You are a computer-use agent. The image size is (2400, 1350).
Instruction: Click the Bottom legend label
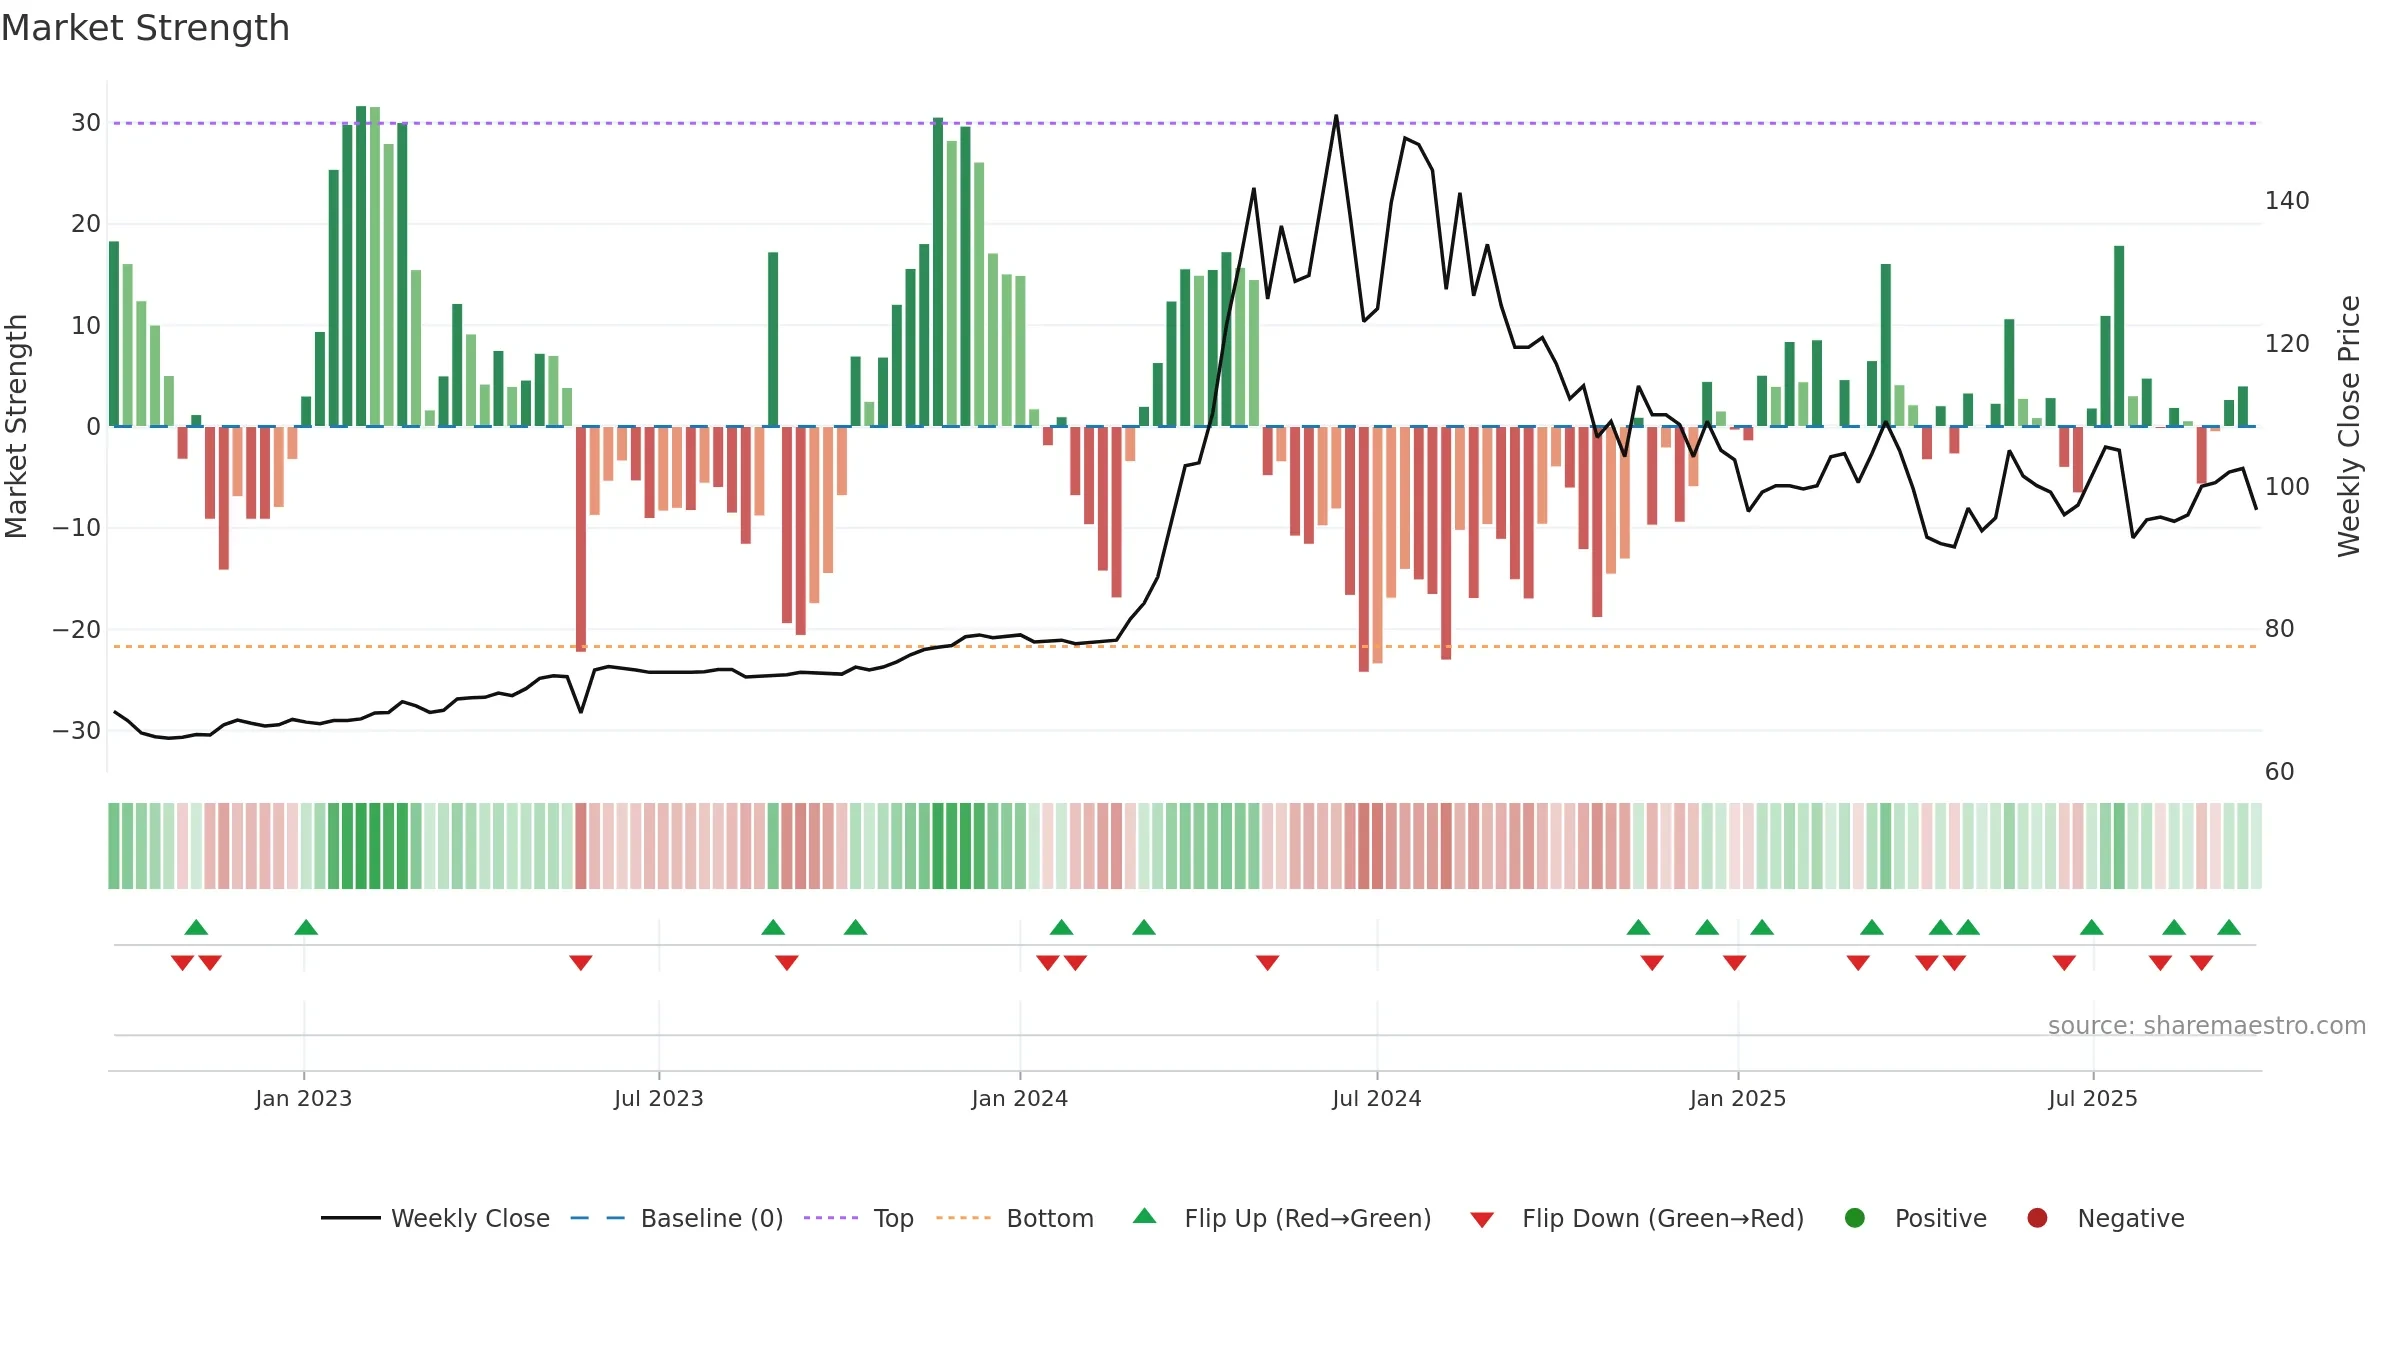[x=1050, y=1218]
